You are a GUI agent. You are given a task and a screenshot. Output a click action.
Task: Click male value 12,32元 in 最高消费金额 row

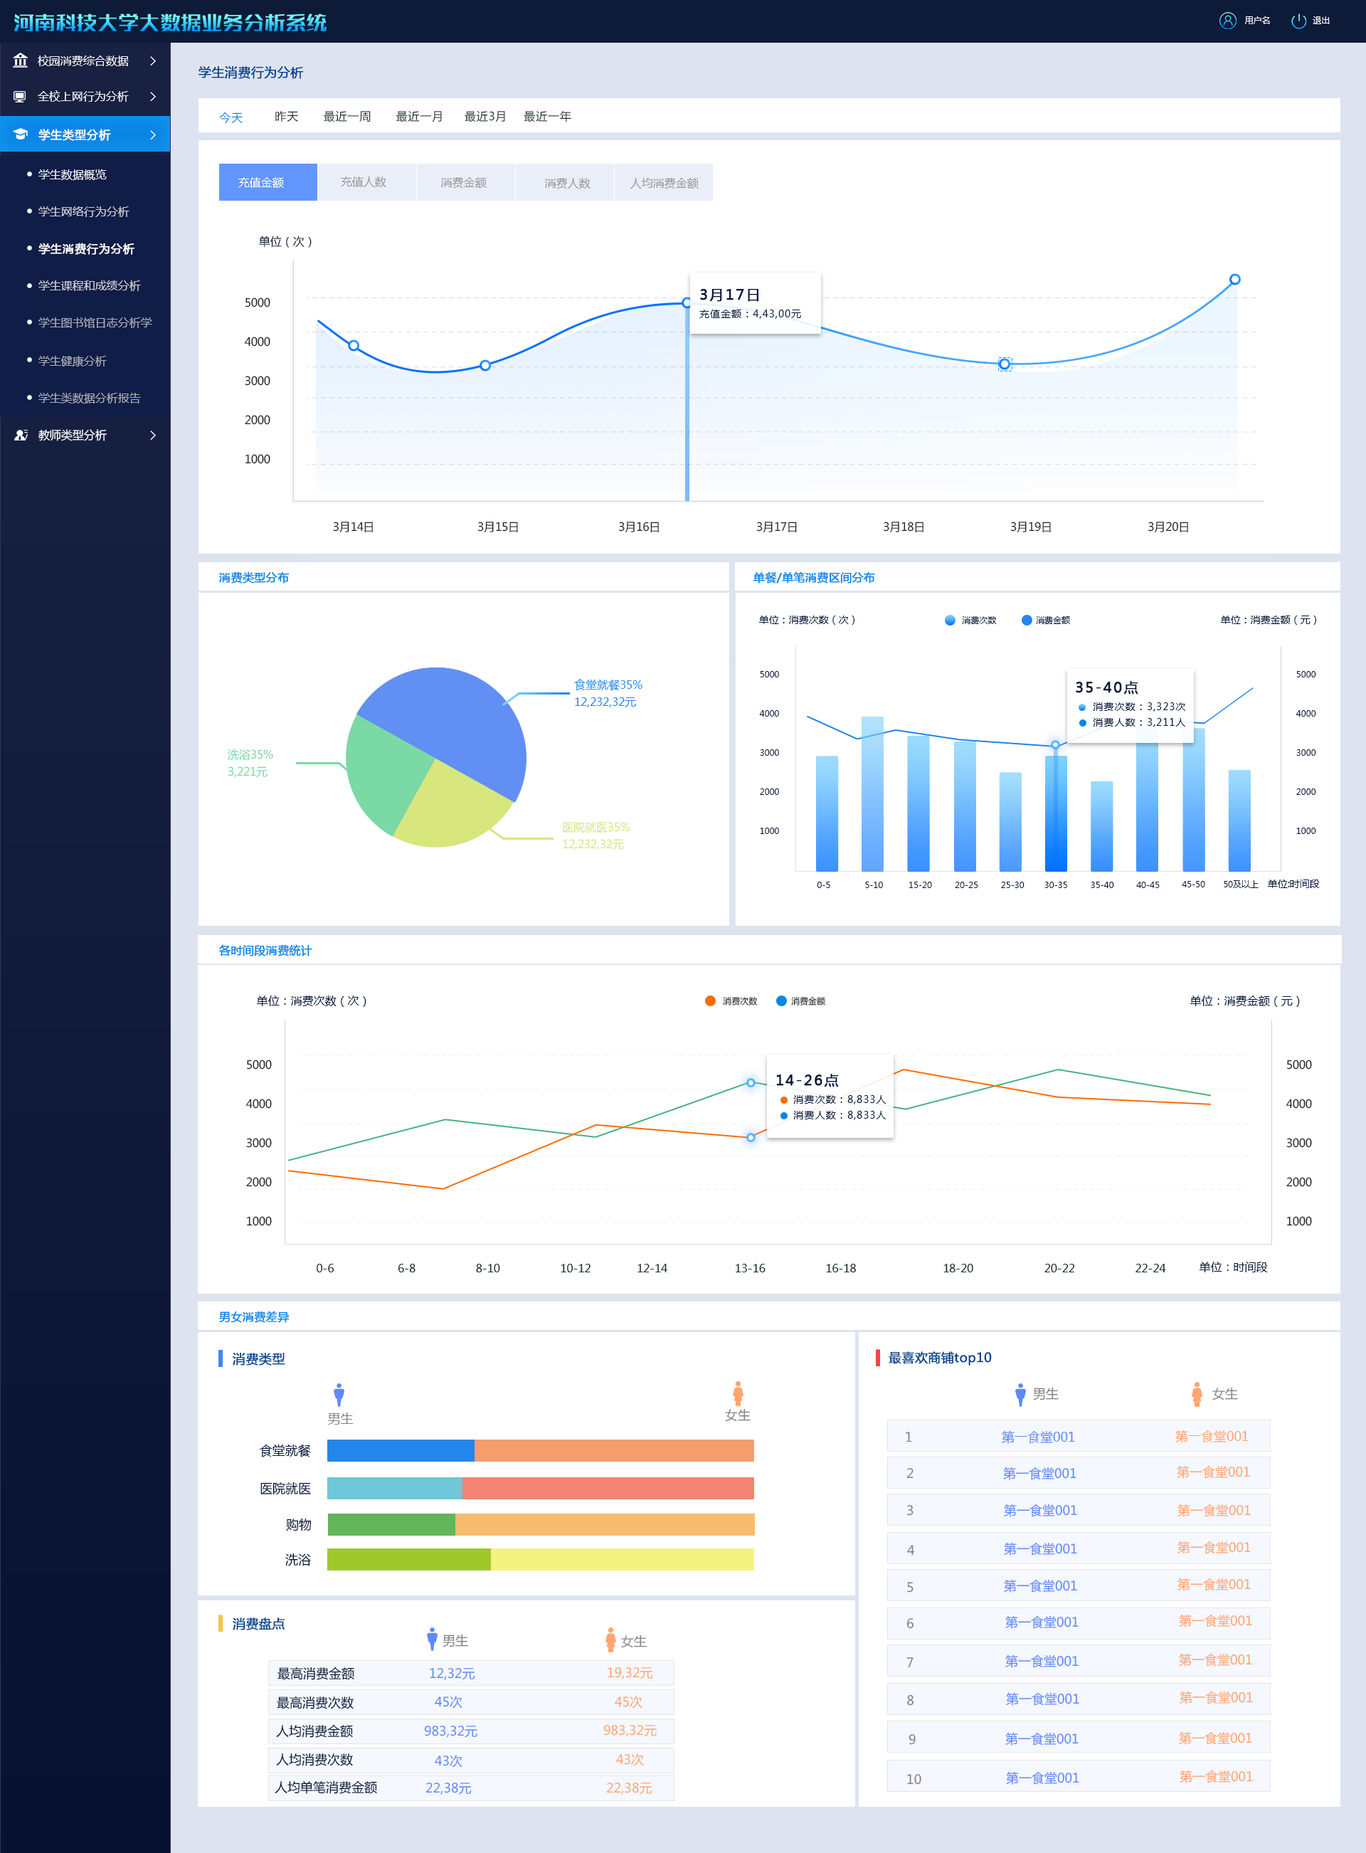(452, 1673)
